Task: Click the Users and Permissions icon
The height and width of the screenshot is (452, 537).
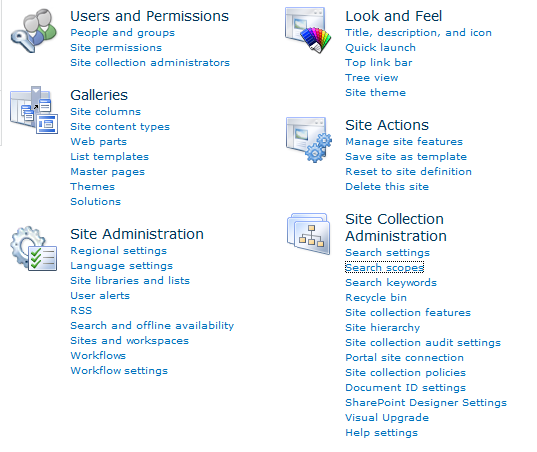Action: [x=34, y=31]
